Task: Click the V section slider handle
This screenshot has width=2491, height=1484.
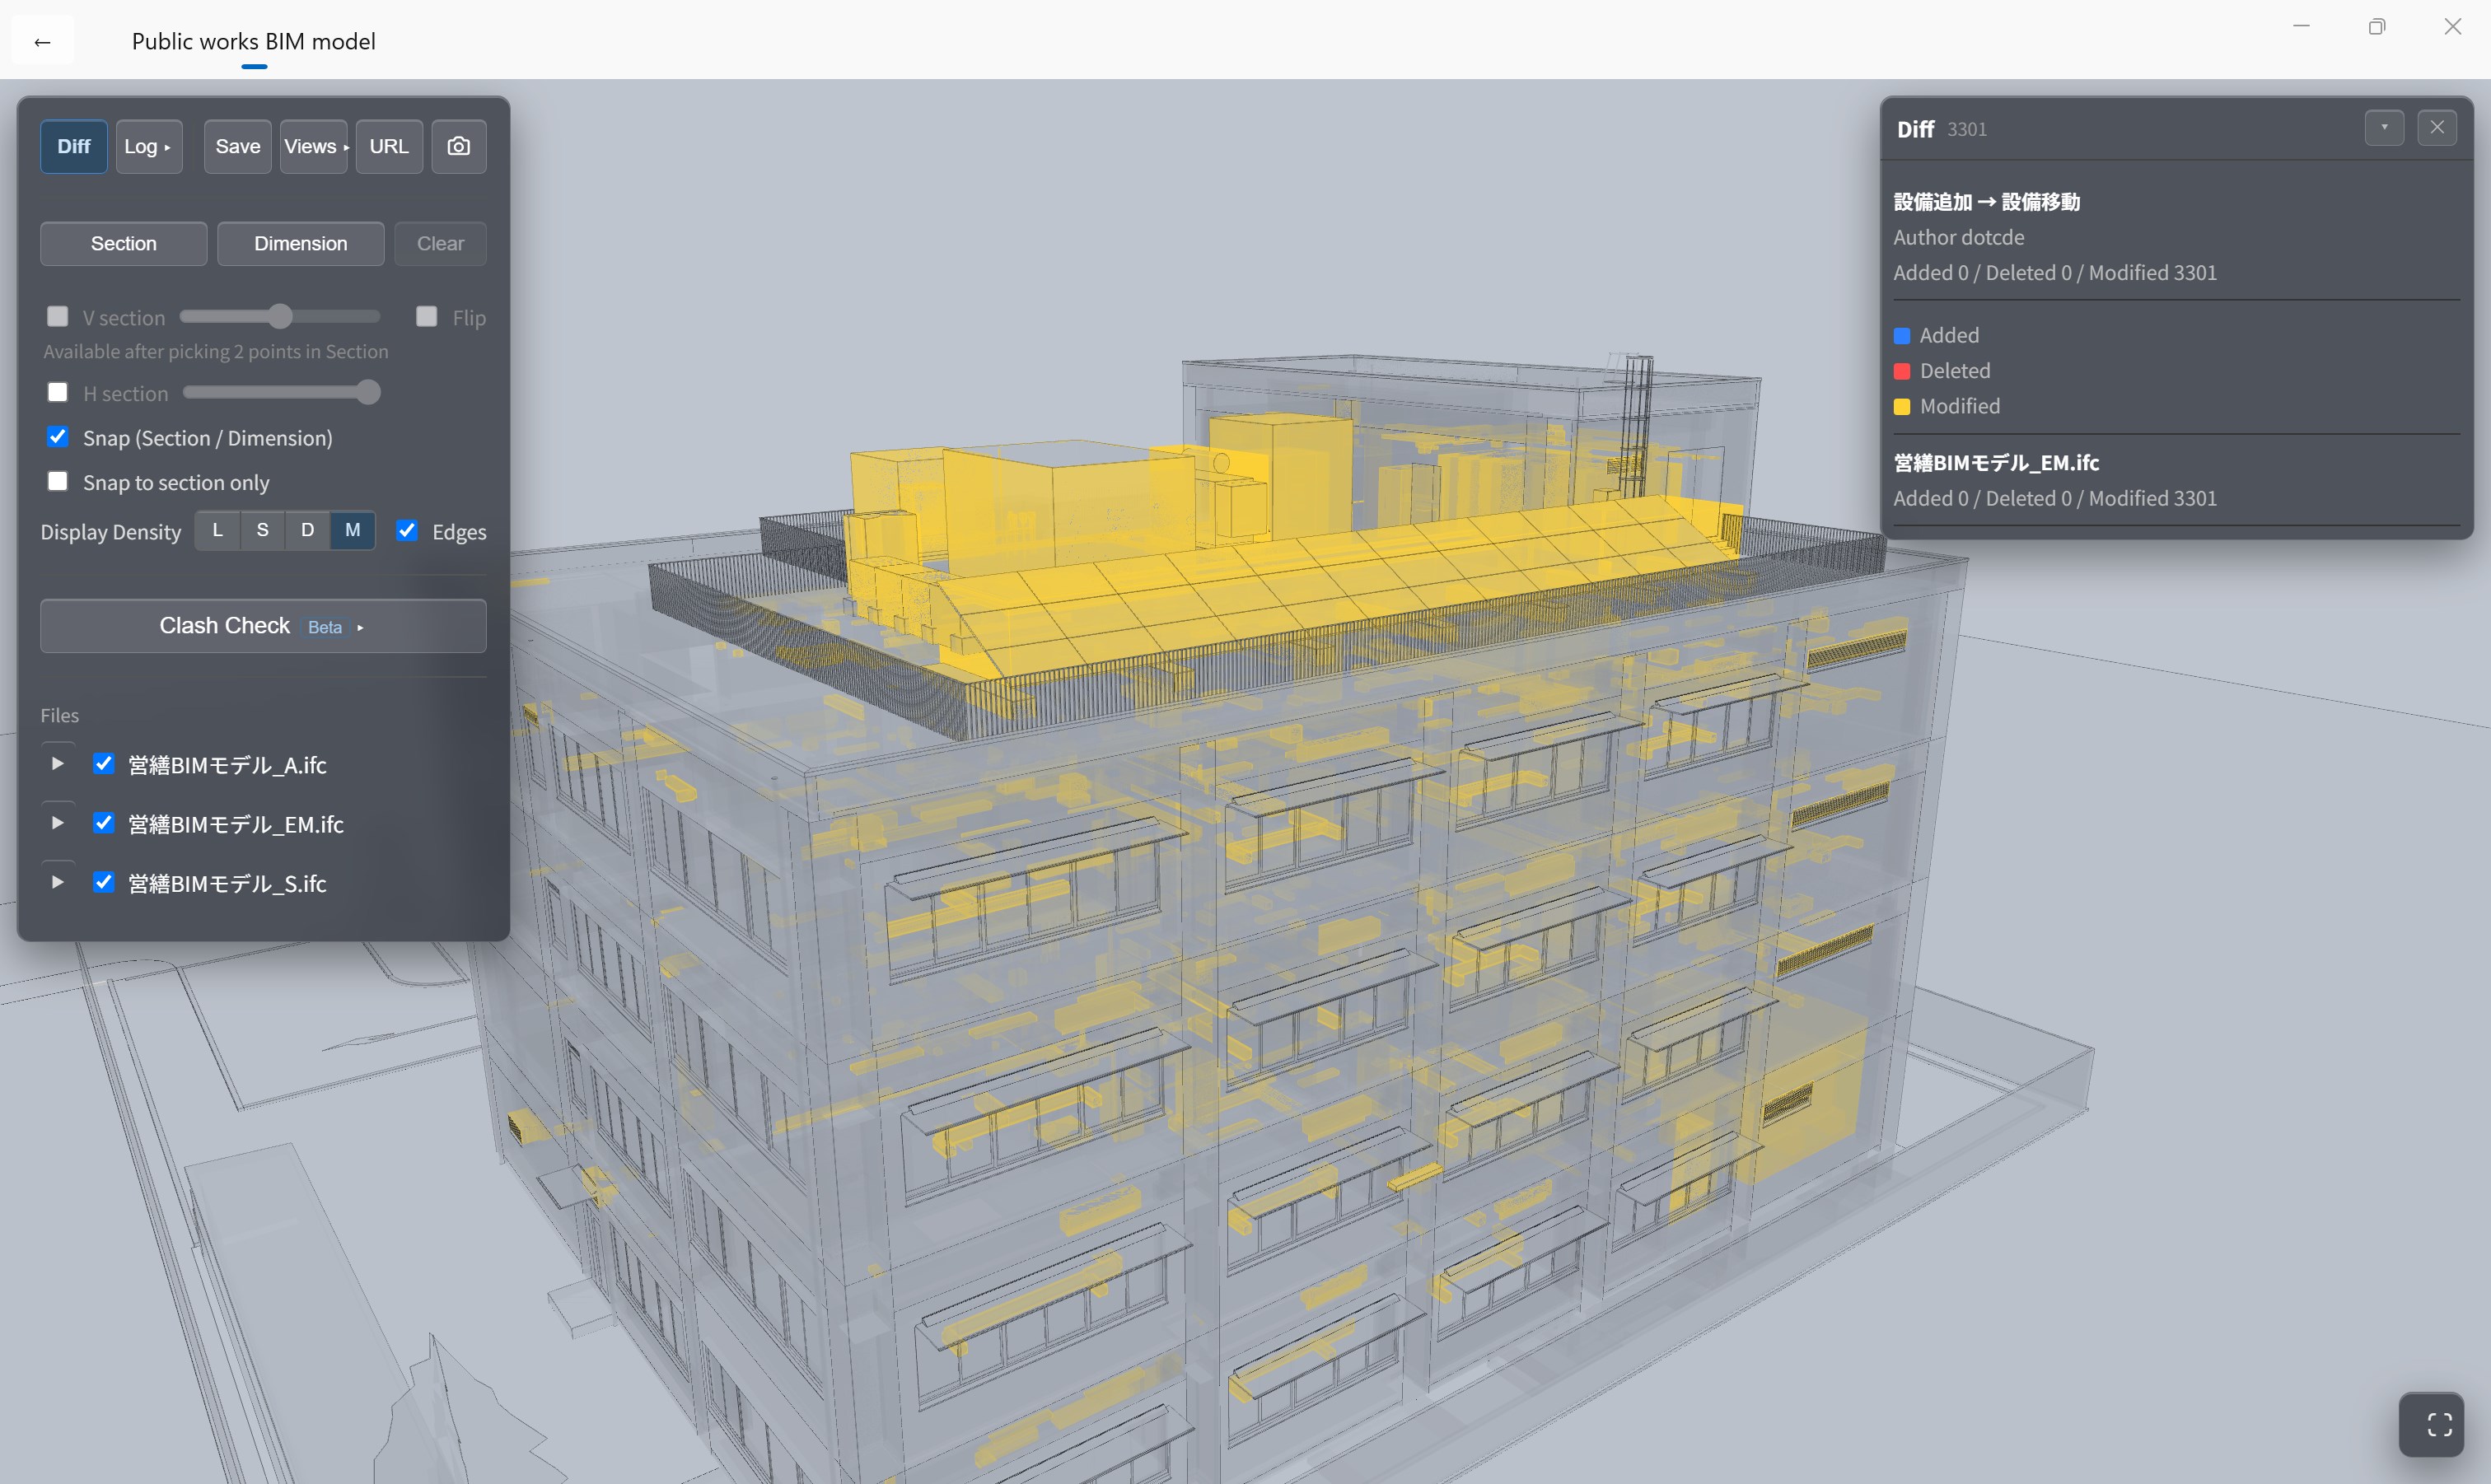Action: 281,316
